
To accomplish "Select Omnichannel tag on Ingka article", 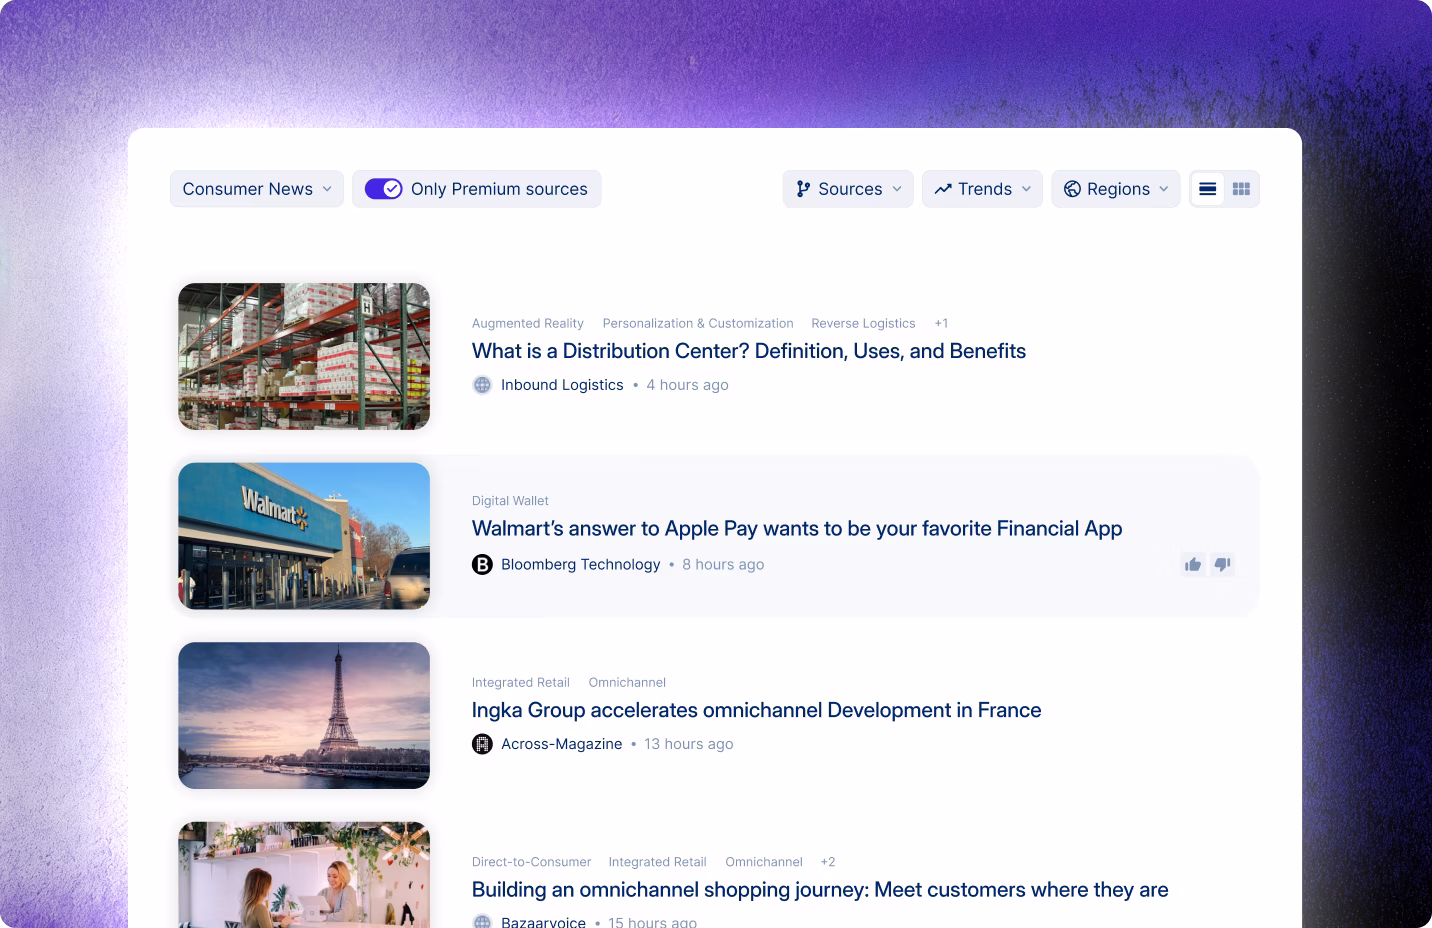I will click(627, 683).
